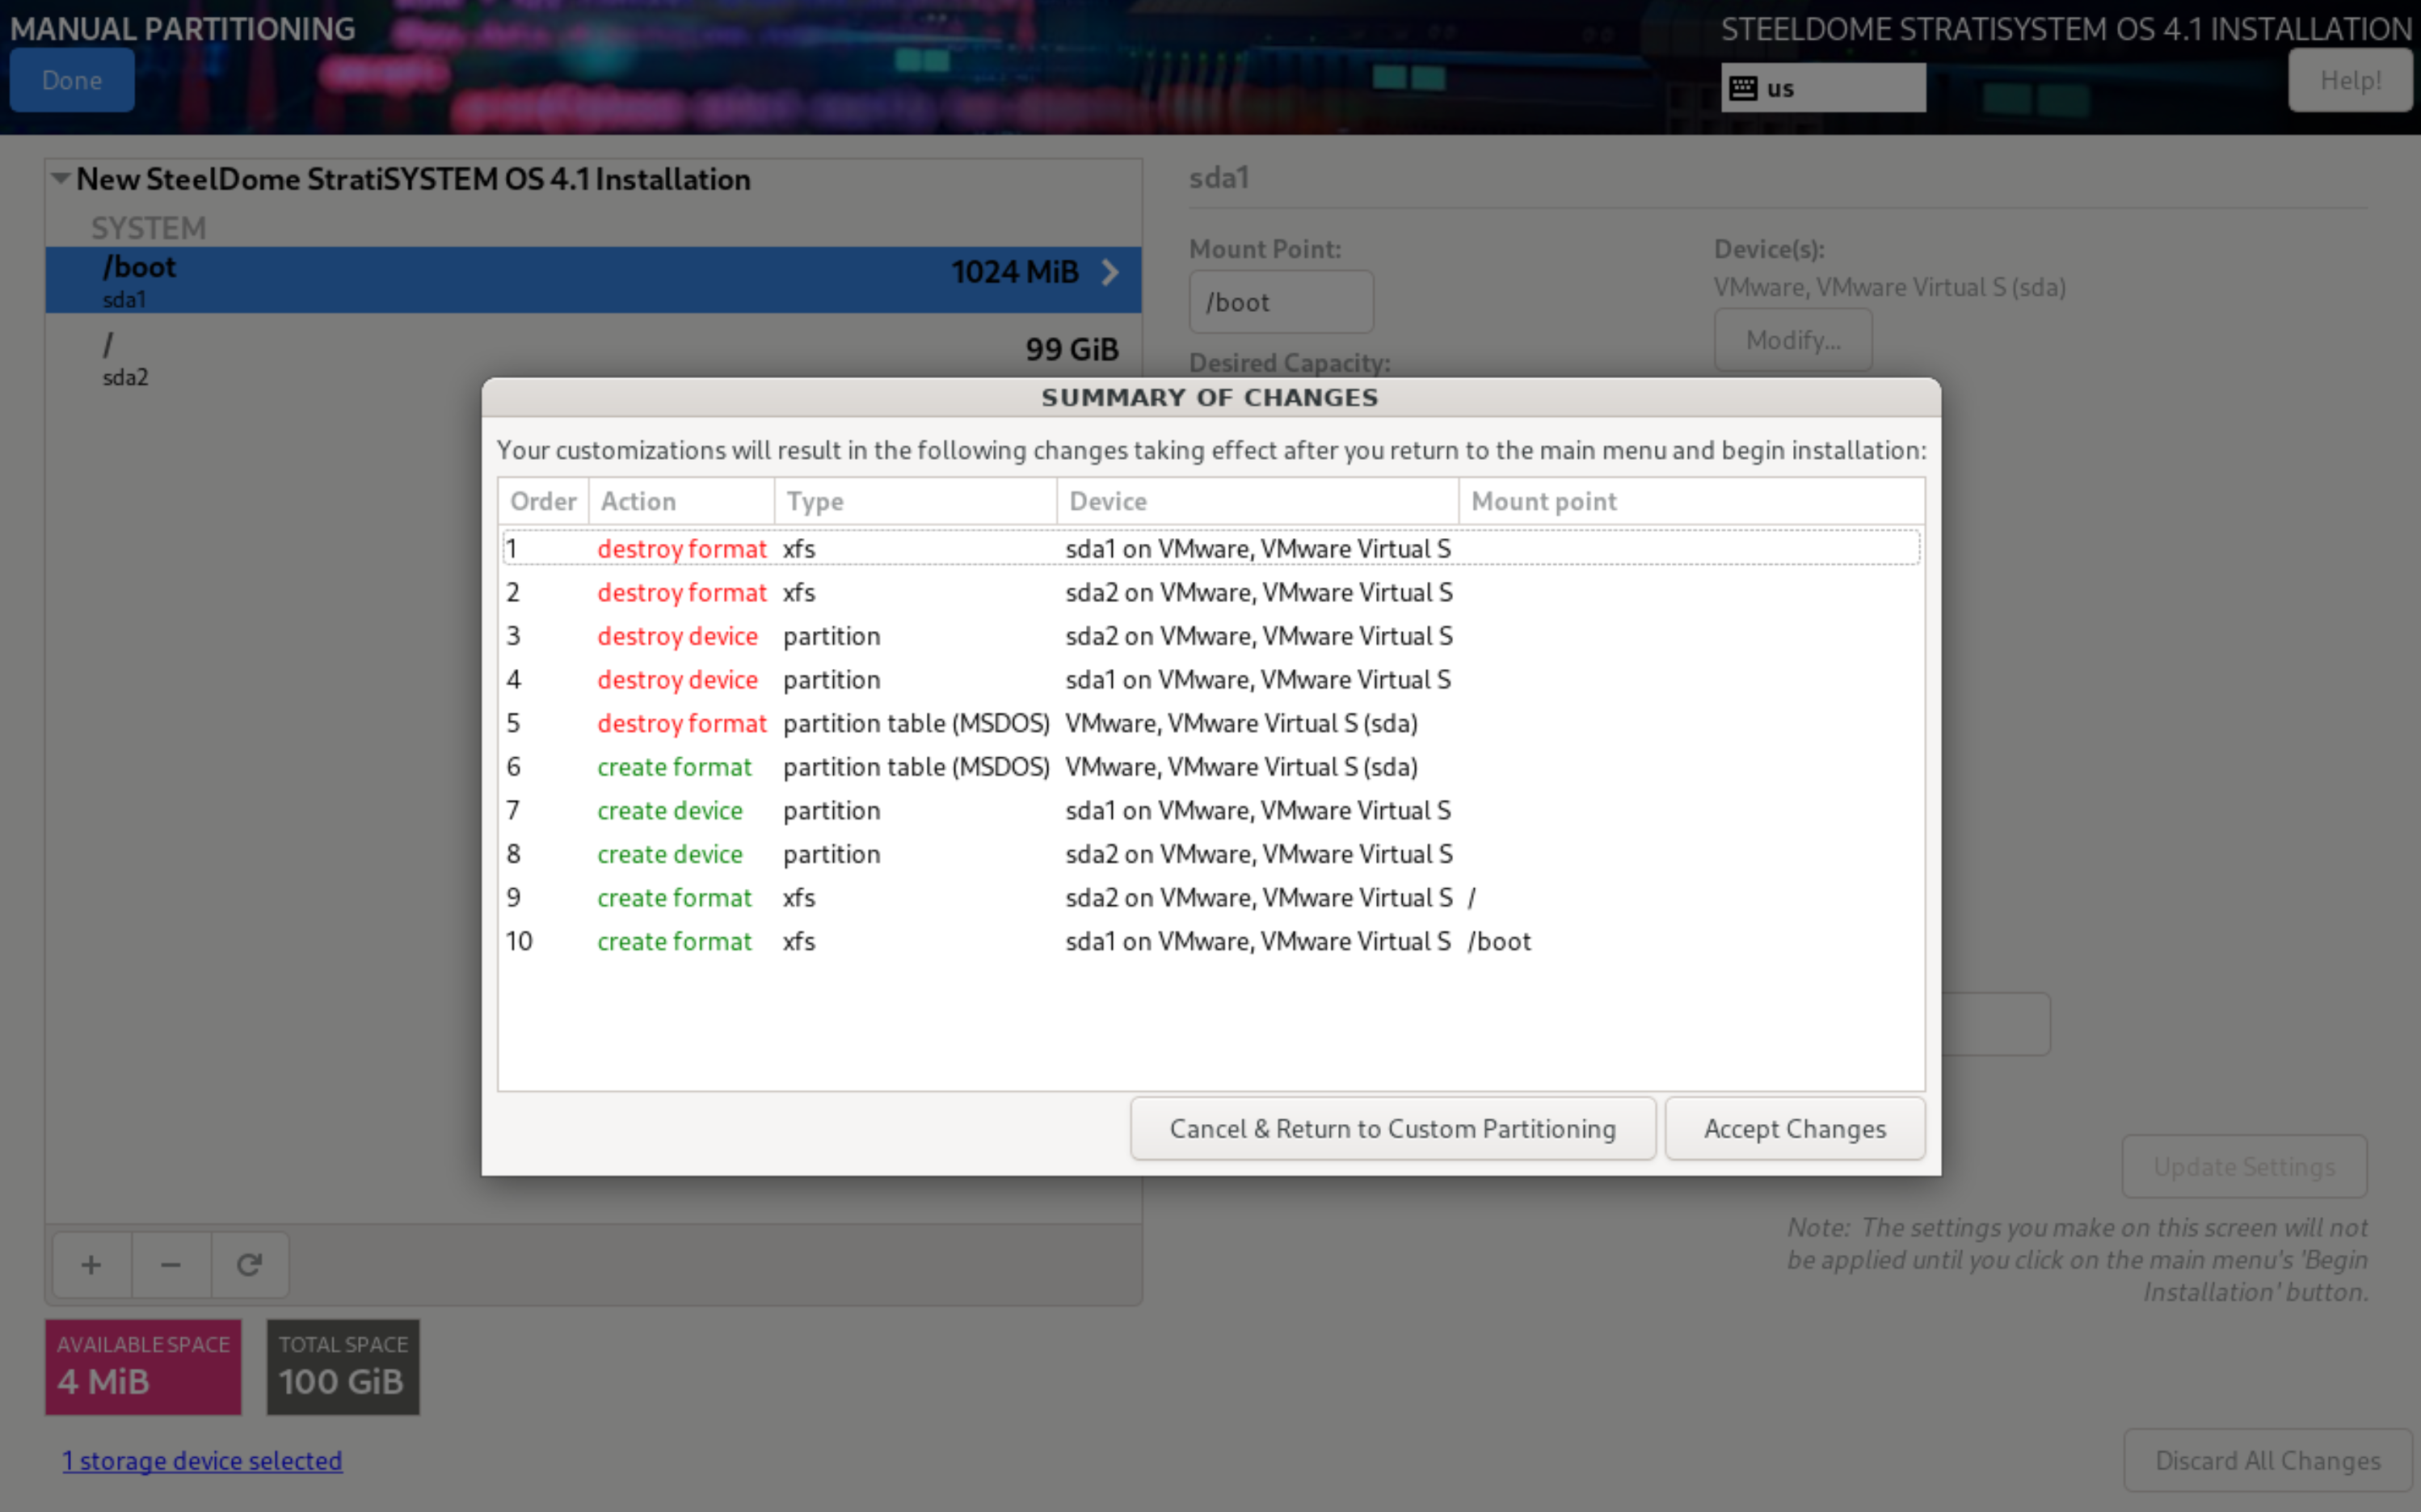This screenshot has height=1512, width=2421.
Task: Click the Done button
Action: [x=72, y=80]
